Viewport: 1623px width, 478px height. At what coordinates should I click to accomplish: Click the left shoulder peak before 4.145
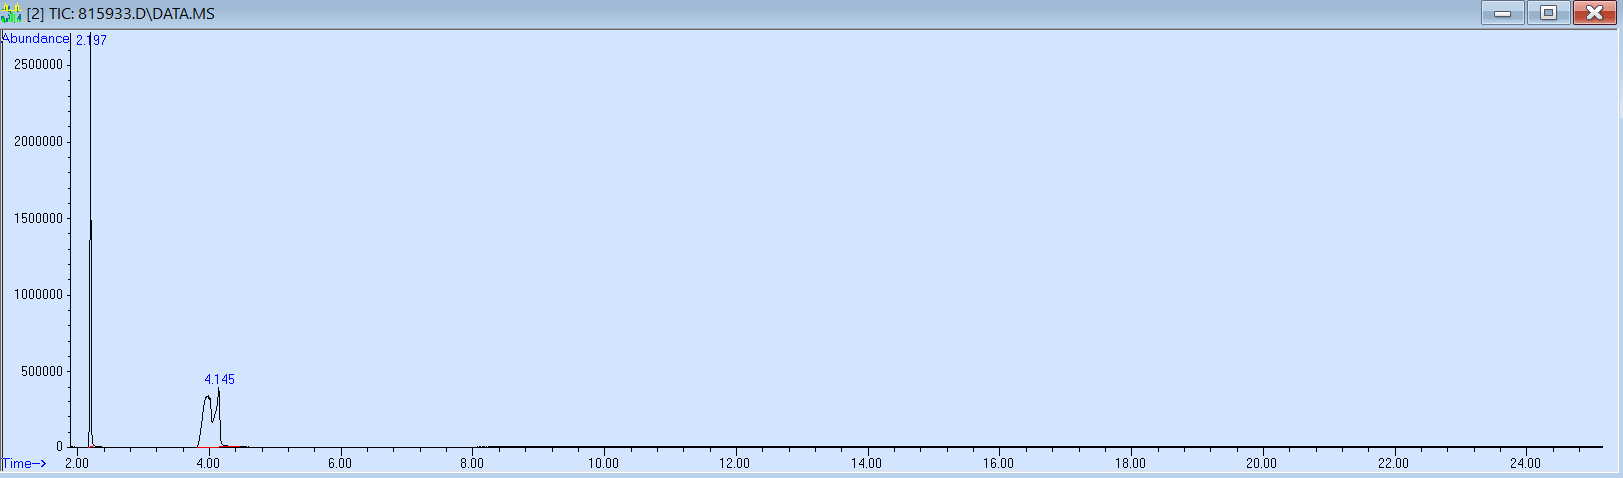[x=207, y=398]
